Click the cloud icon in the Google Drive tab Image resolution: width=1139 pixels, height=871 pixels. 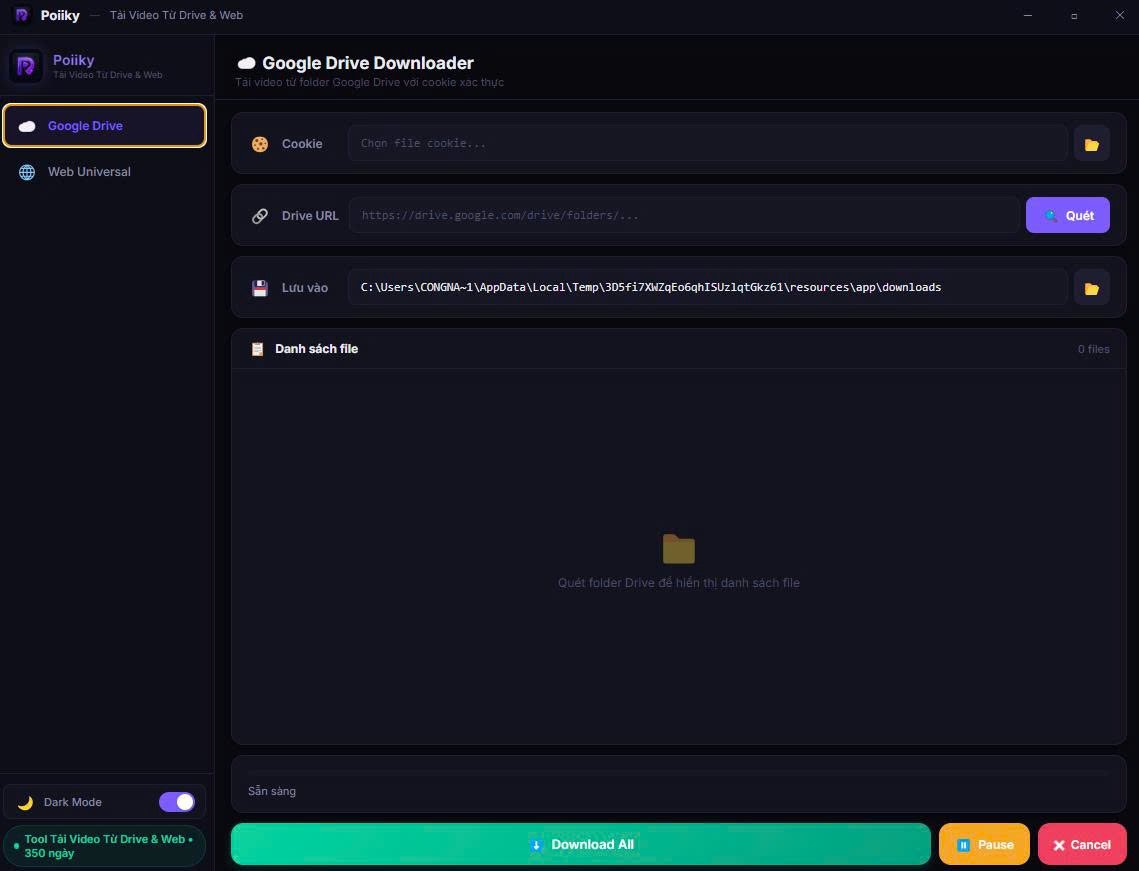point(27,126)
